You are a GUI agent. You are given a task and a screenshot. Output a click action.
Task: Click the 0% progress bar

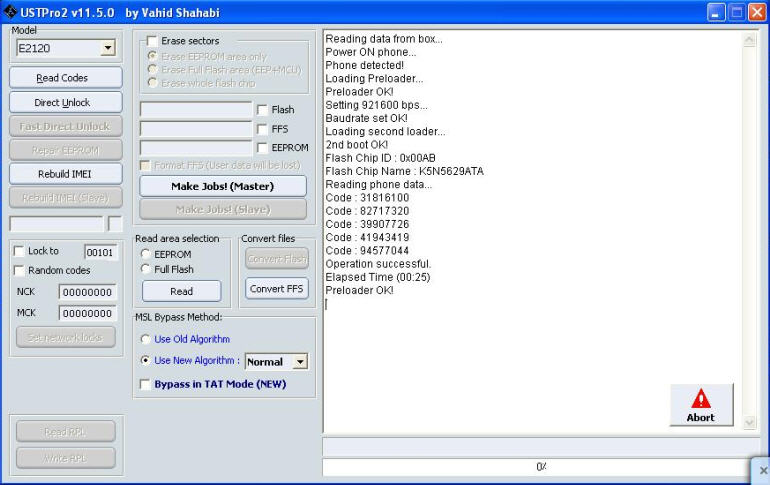click(x=541, y=467)
